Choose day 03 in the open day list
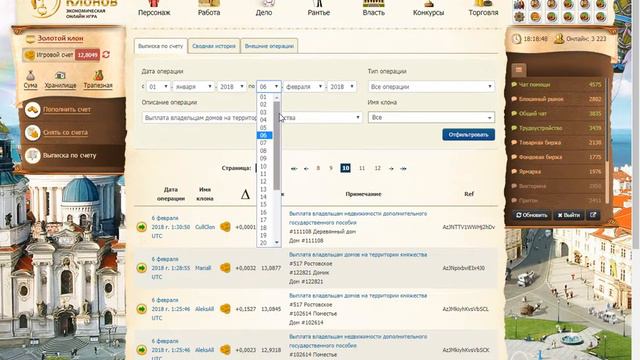The width and height of the screenshot is (640, 360). (264, 112)
